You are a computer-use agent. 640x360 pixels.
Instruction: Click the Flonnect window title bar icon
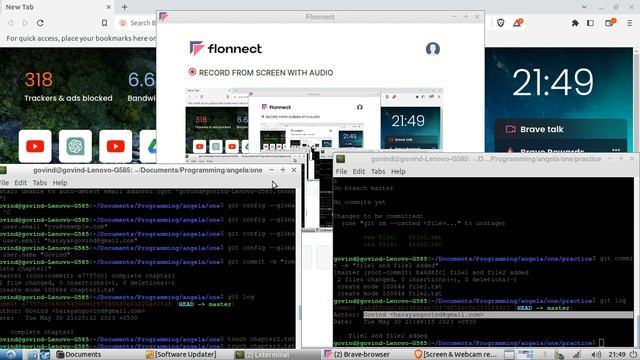coord(164,16)
